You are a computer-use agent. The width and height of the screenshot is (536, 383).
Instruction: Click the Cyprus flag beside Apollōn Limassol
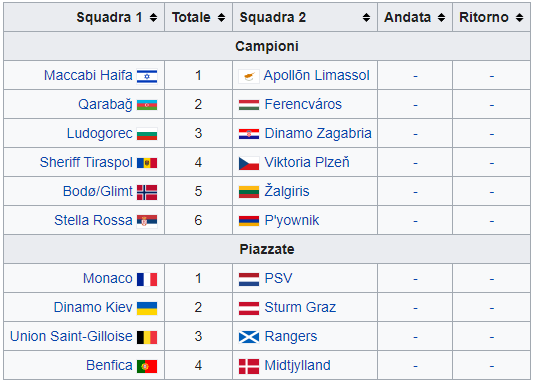point(249,76)
